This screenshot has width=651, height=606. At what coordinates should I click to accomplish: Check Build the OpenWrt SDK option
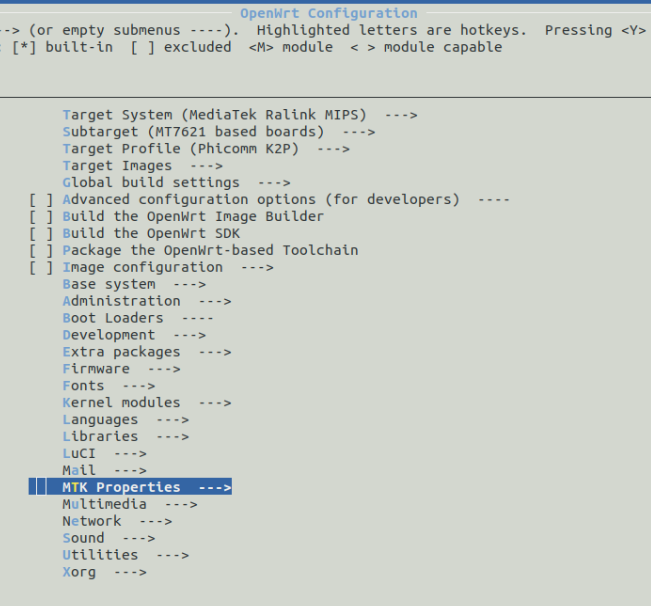(41, 234)
